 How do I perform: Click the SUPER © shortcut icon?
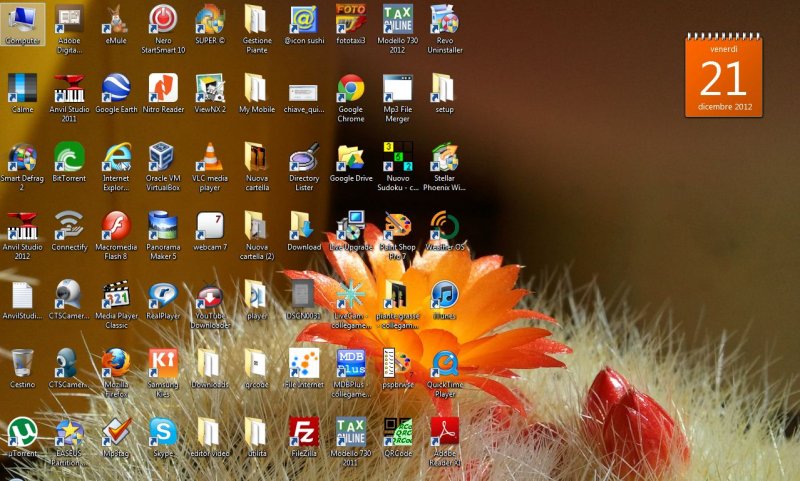pyautogui.click(x=210, y=20)
